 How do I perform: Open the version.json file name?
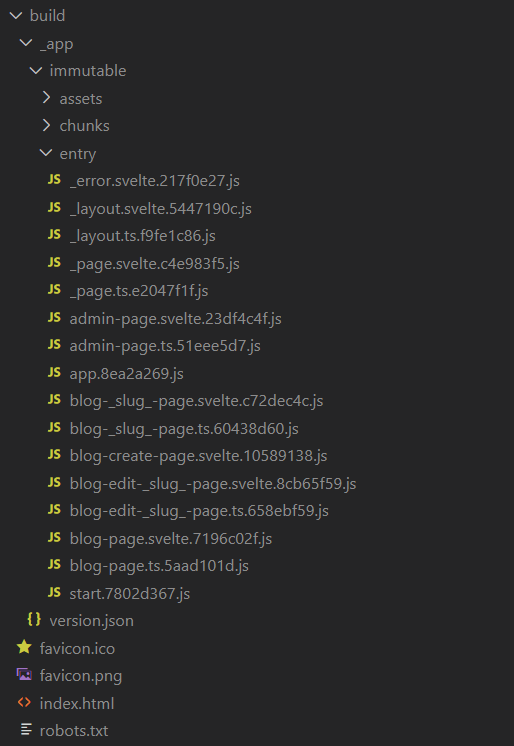(x=92, y=621)
